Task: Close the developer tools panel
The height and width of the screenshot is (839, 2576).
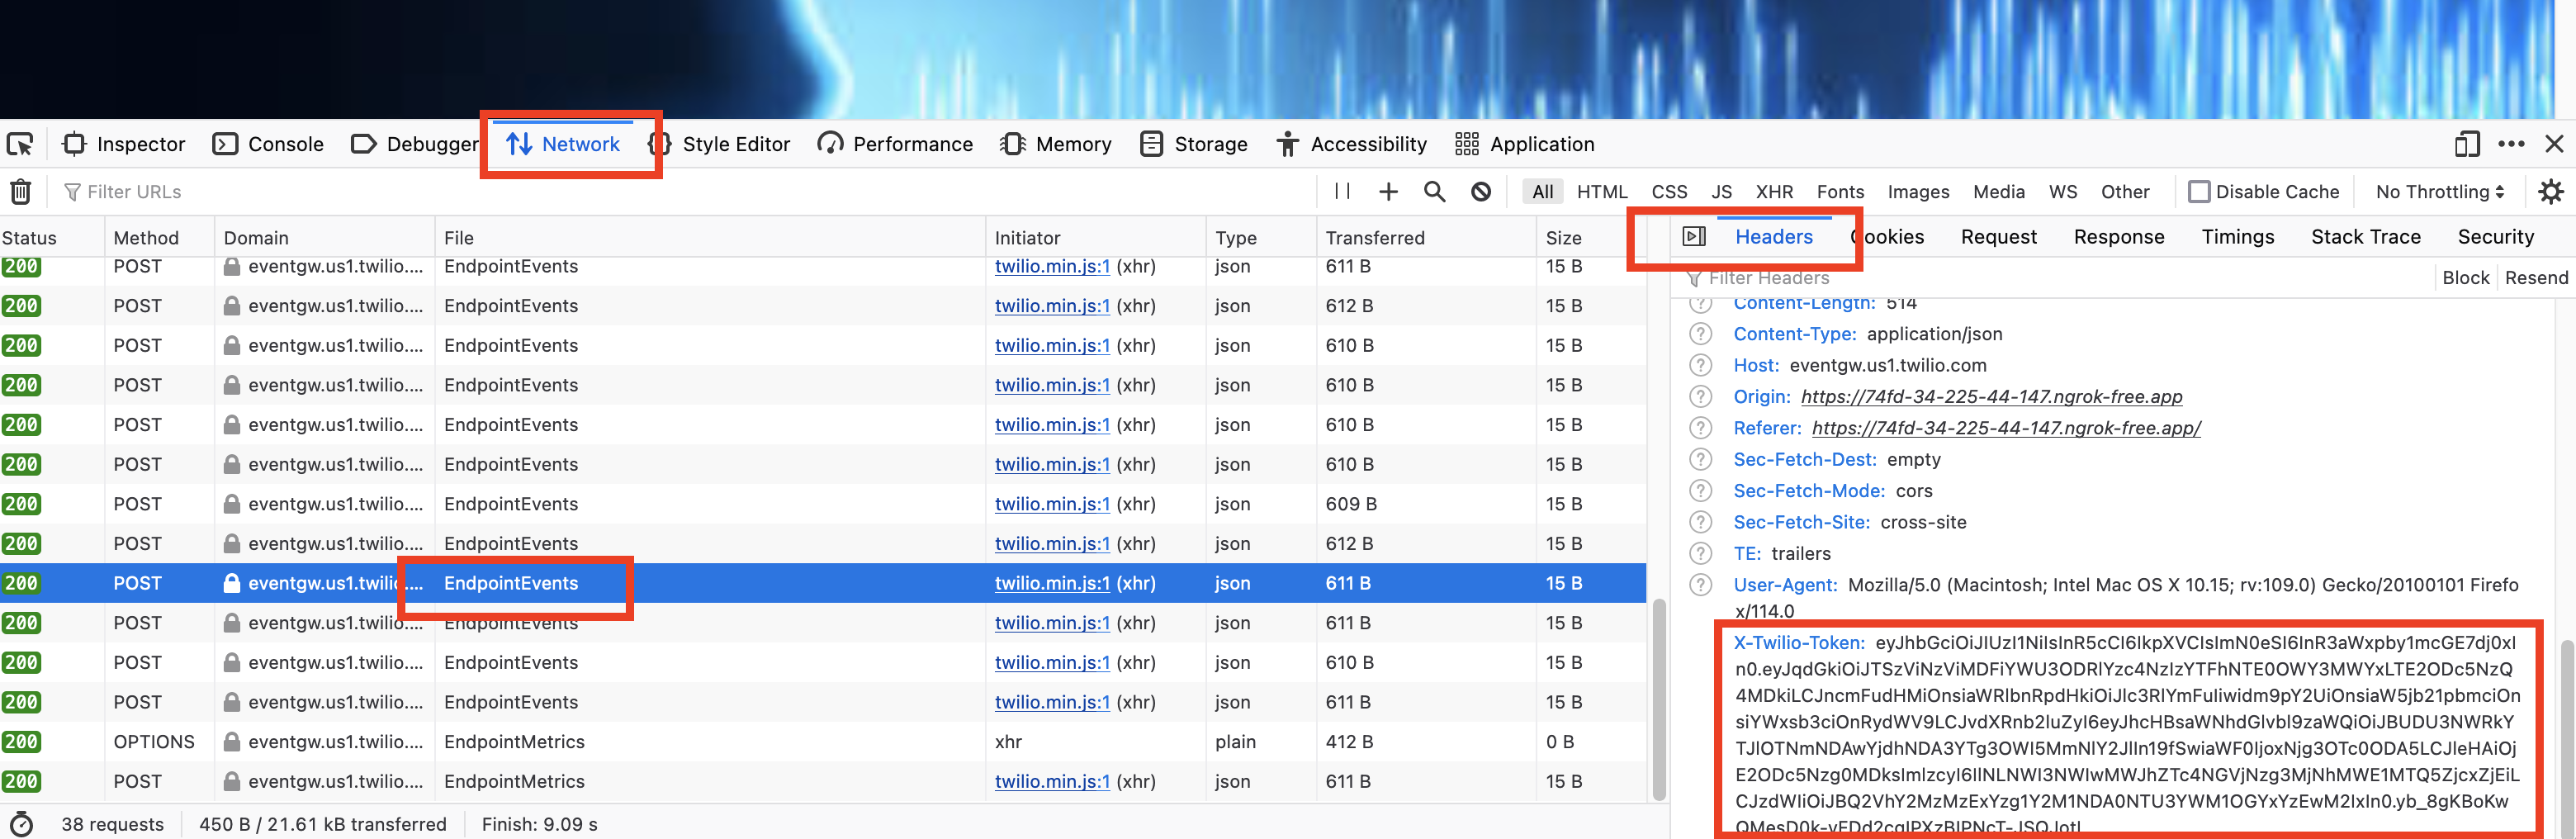Action: [x=2554, y=144]
